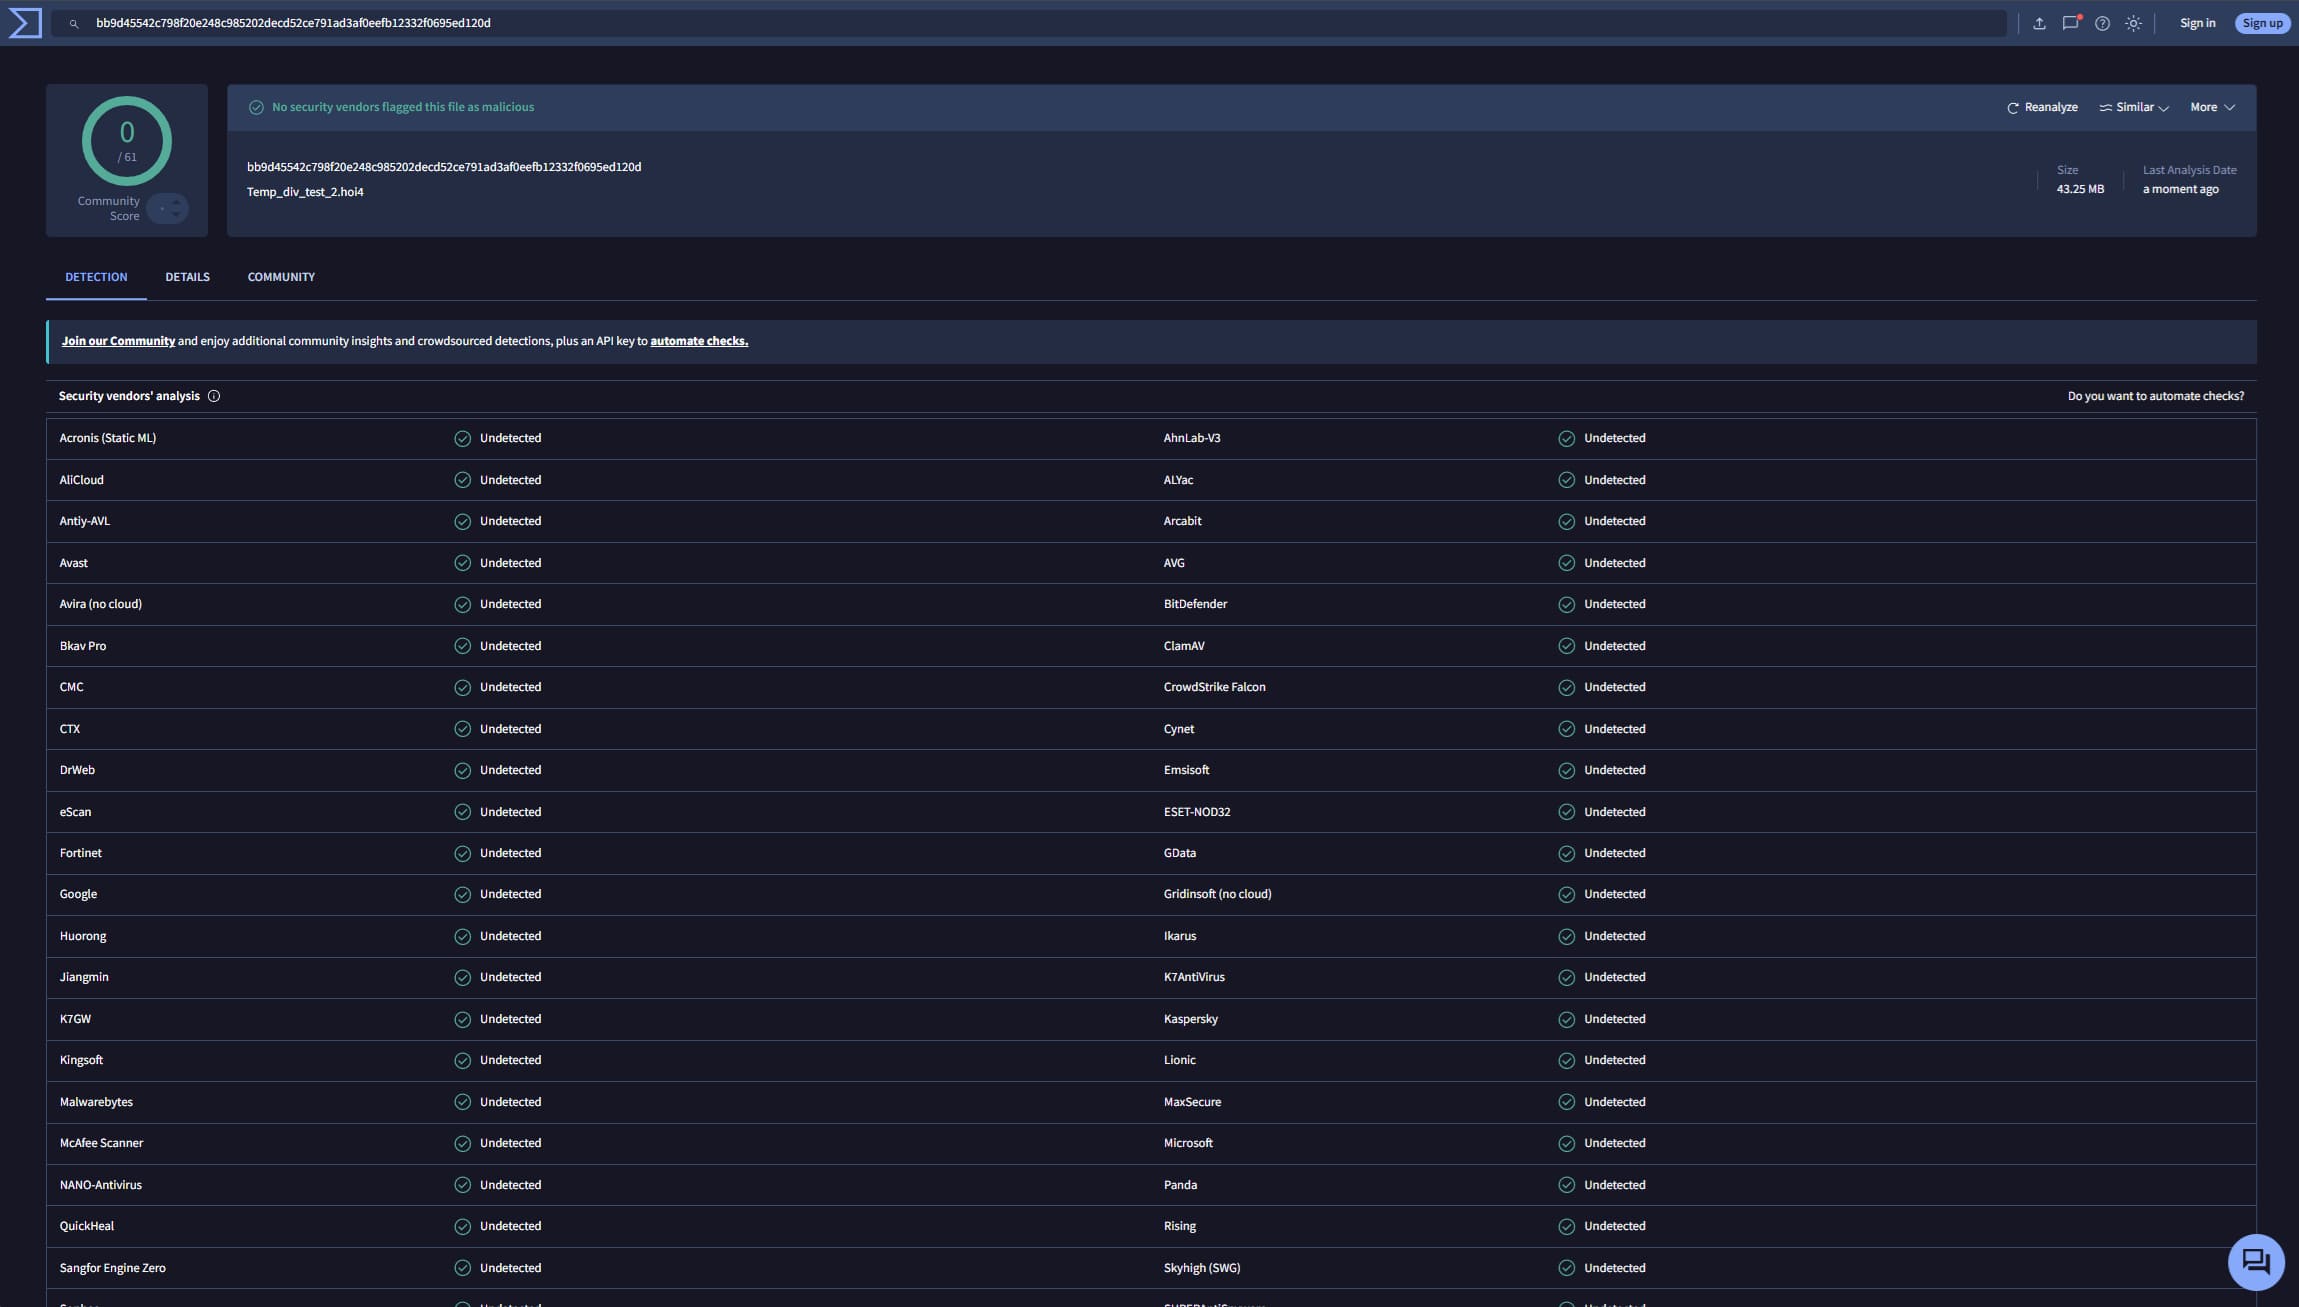Open the help question mark icon
This screenshot has height=1307, width=2299.
(2103, 23)
